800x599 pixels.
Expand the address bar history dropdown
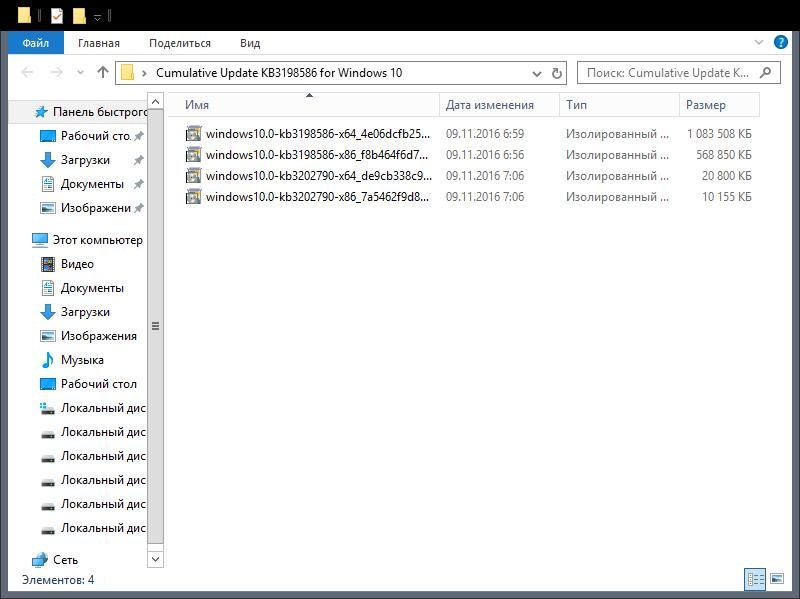click(x=537, y=73)
